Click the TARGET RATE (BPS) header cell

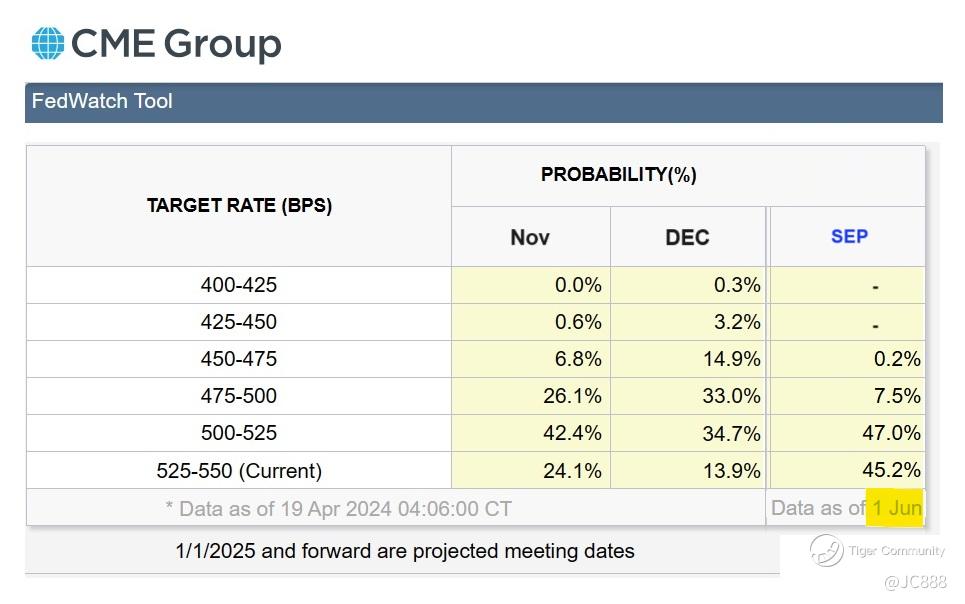tap(239, 206)
